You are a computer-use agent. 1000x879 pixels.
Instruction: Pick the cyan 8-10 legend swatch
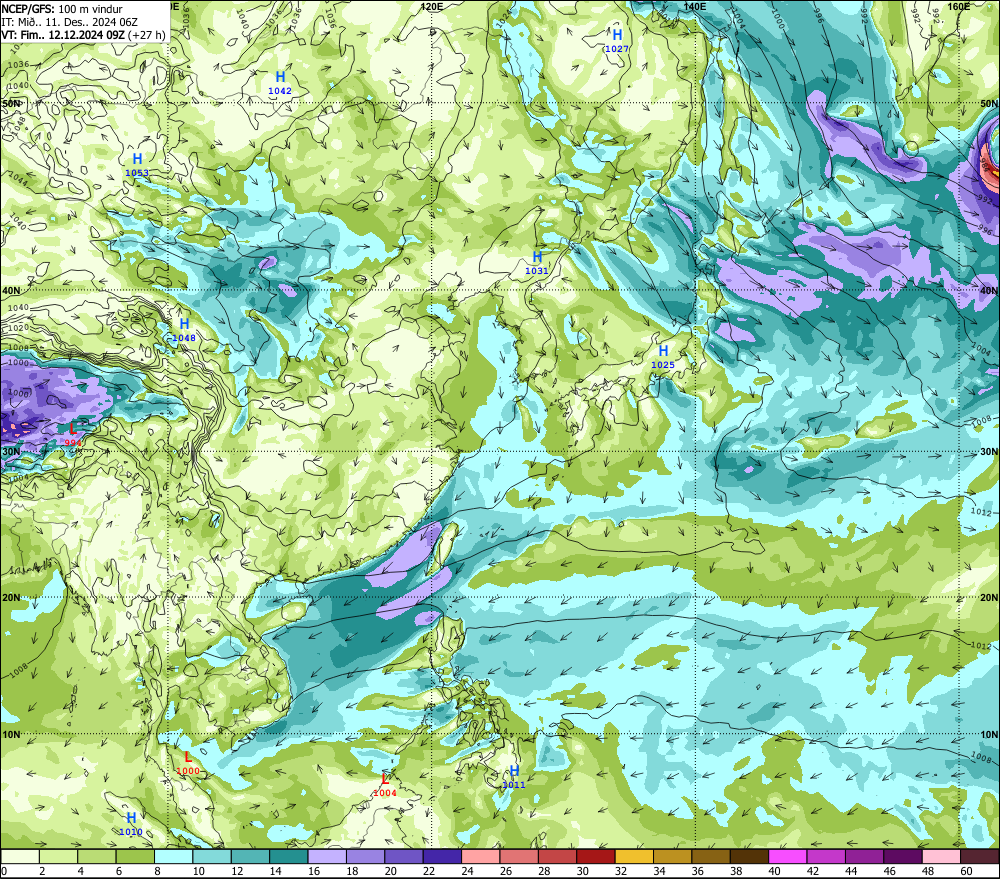pos(173,856)
